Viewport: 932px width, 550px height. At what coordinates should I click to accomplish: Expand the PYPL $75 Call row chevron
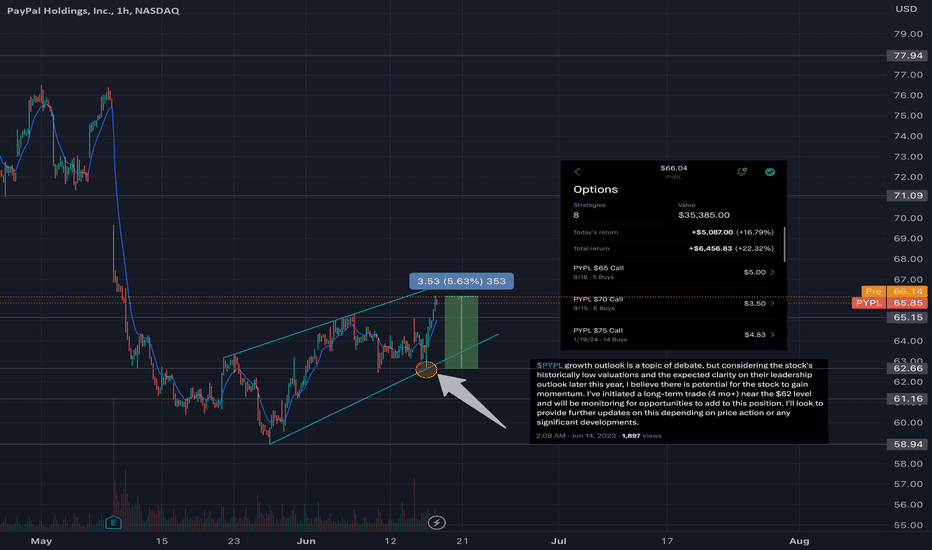773,335
